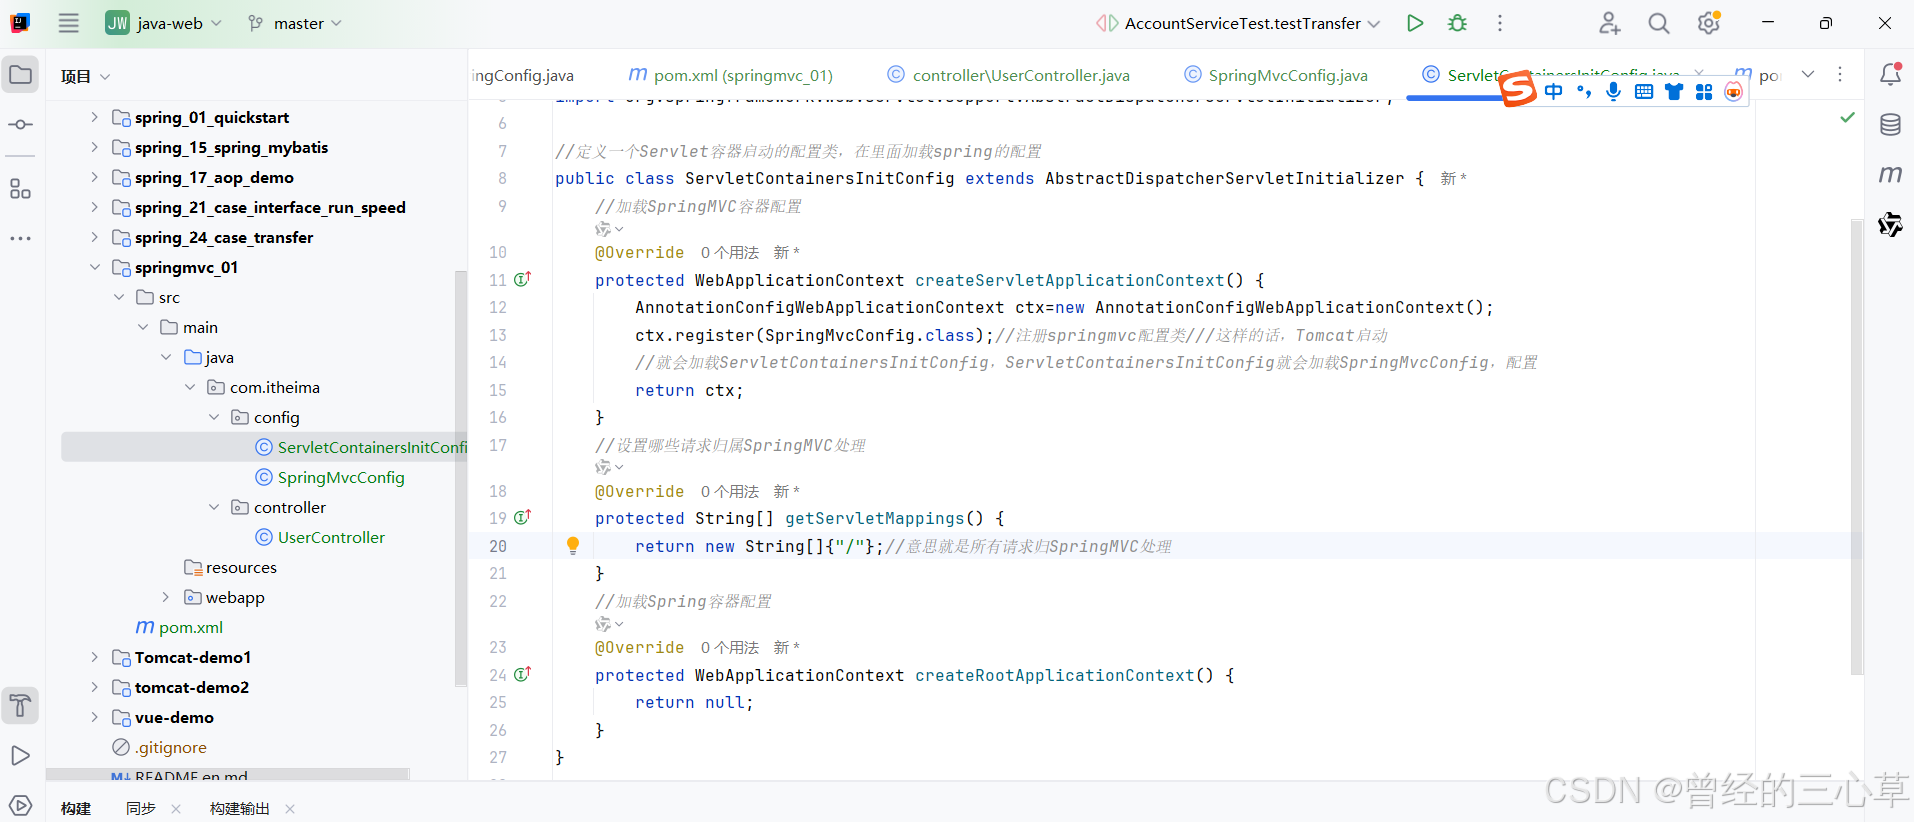Open SpringMvcConfig in project tree
This screenshot has height=822, width=1914.
341,477
